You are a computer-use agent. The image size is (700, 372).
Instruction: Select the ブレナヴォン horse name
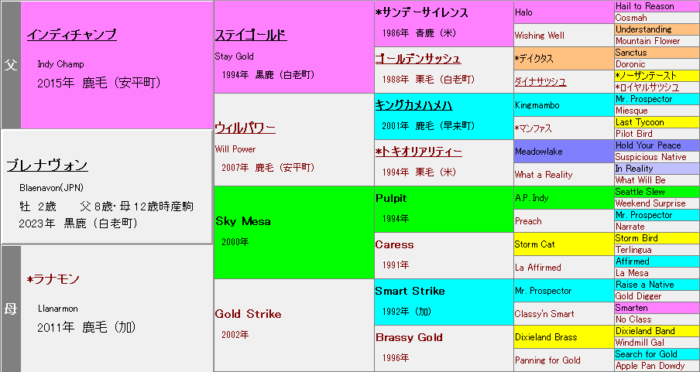(x=47, y=166)
